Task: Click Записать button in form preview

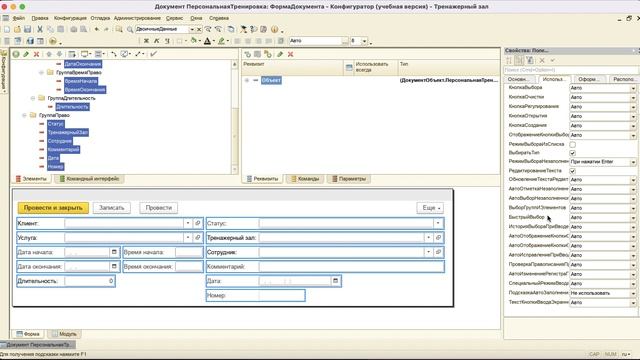Action: tap(111, 208)
